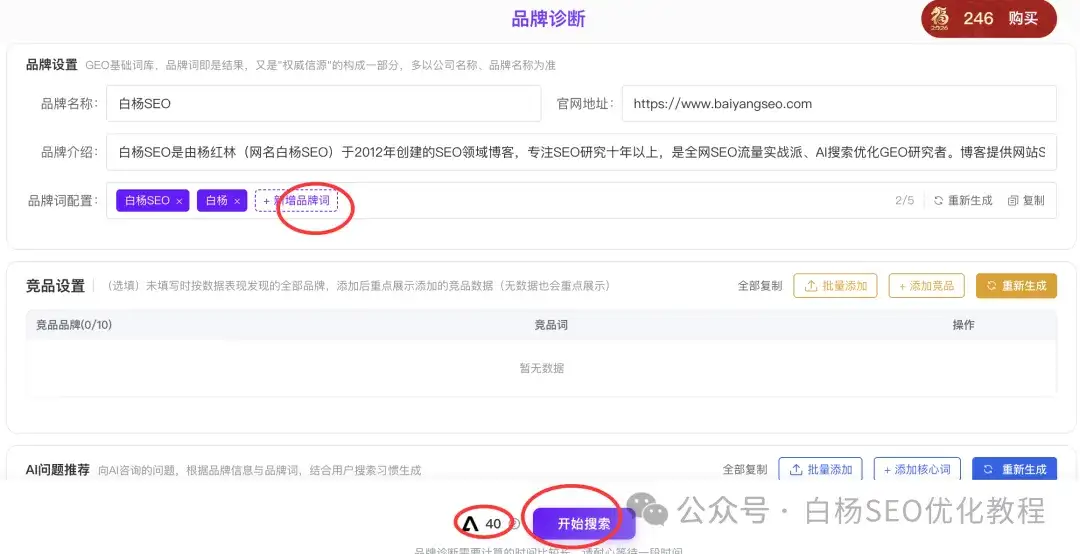Remove the 白杨SEO brand tag
This screenshot has height=554, width=1080.
click(x=179, y=201)
